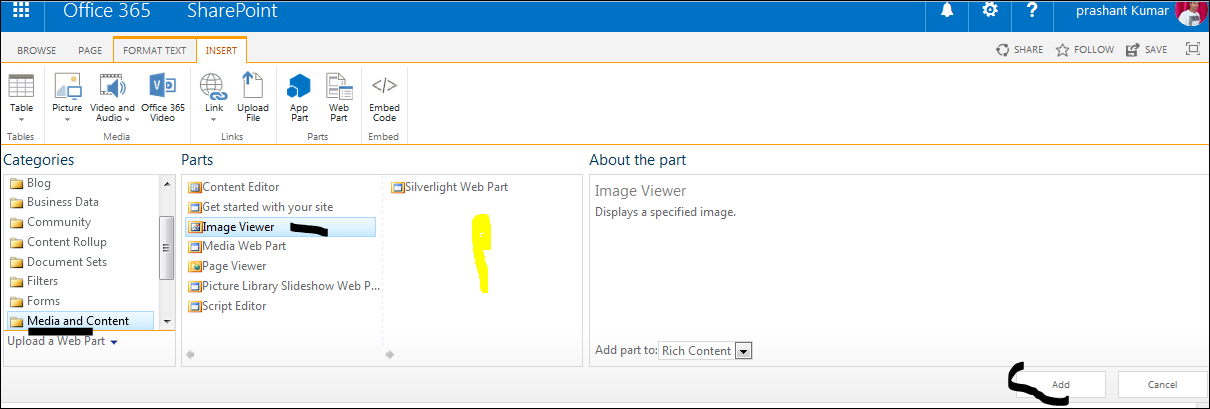The height and width of the screenshot is (409, 1210).
Task: Click the Categories scroll up arrow
Action: click(167, 184)
